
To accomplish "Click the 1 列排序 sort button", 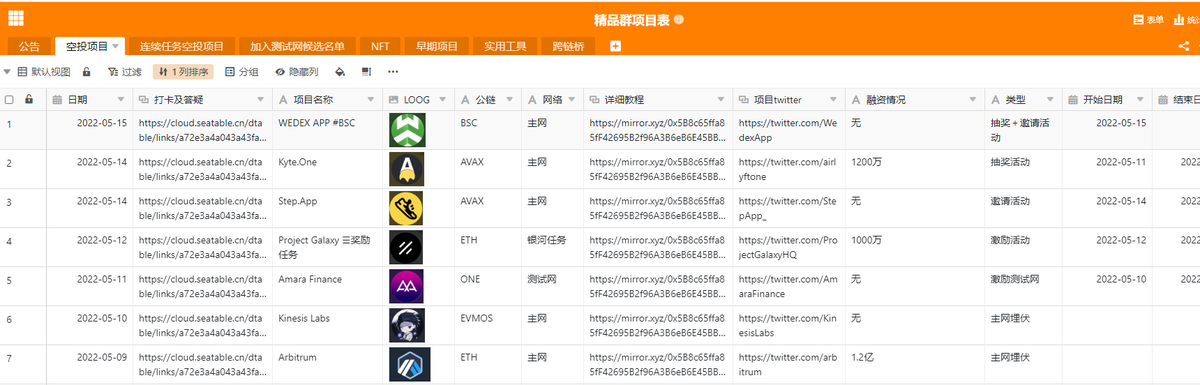I will point(183,72).
